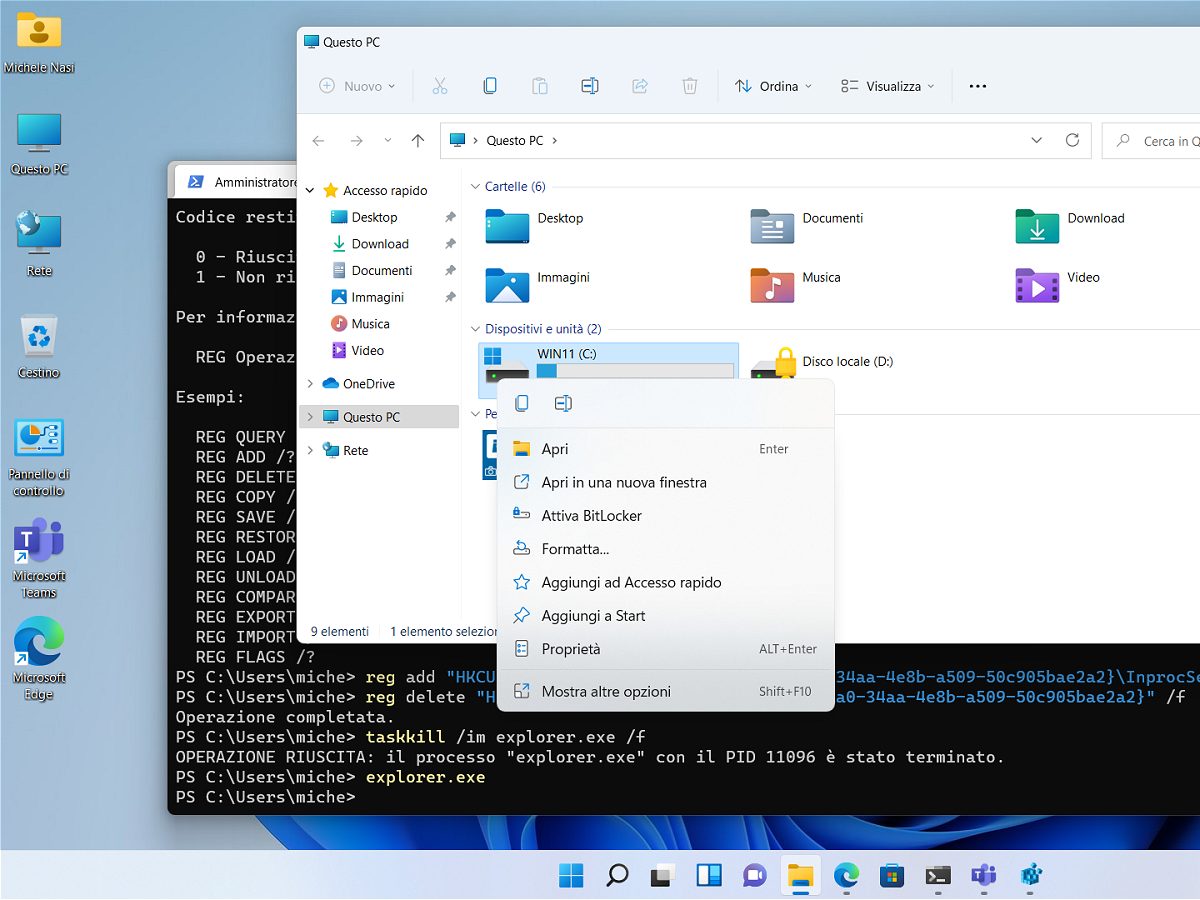Click the Nuovo button
The height and width of the screenshot is (900, 1200).
(357, 86)
